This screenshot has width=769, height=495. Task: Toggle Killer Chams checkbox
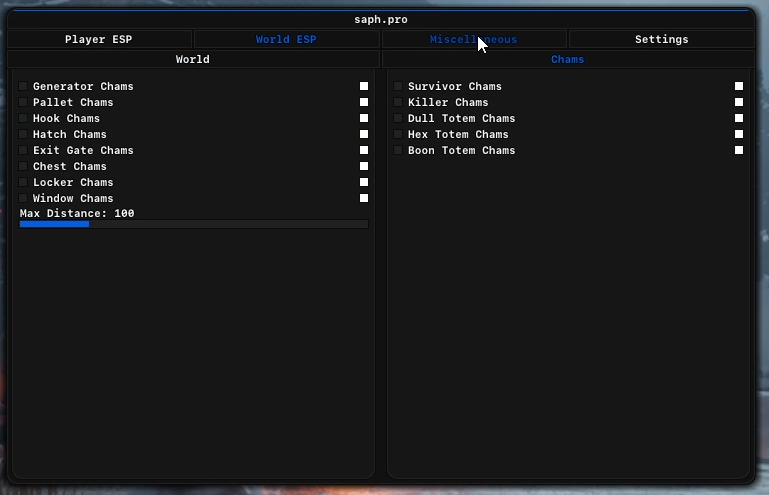pyautogui.click(x=398, y=103)
